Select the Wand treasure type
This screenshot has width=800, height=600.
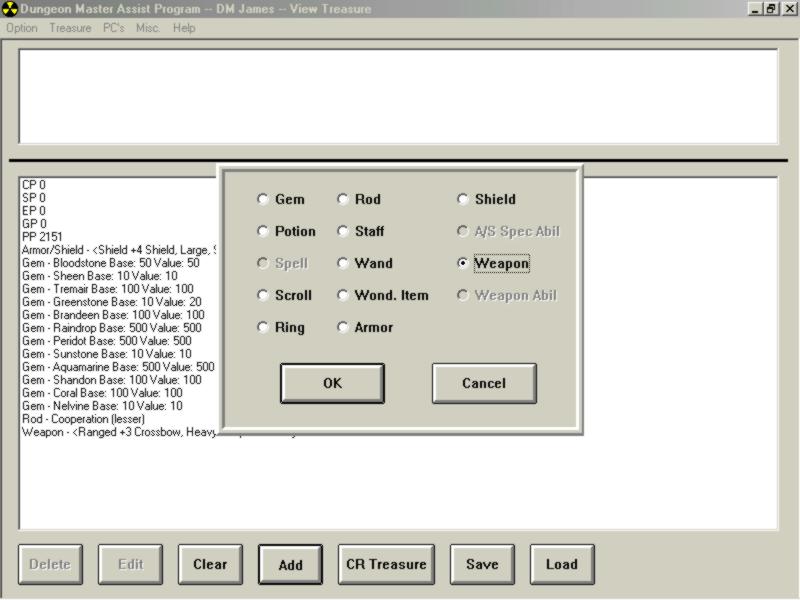click(344, 263)
